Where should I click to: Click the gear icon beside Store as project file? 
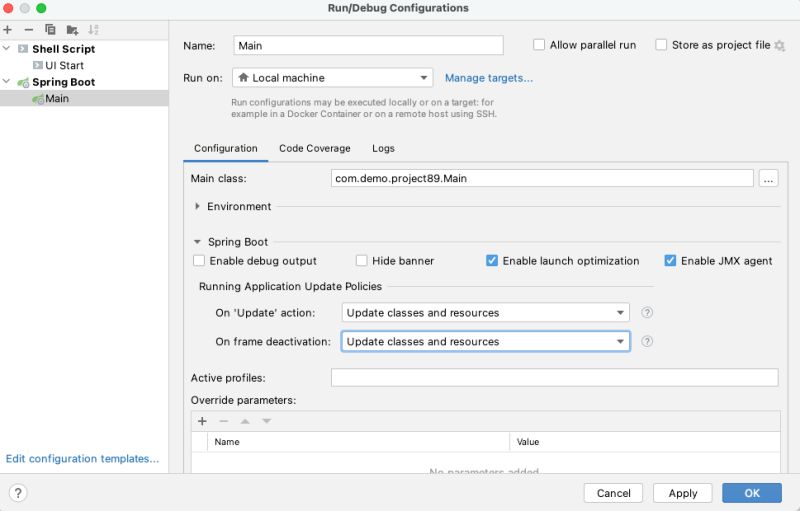779,46
